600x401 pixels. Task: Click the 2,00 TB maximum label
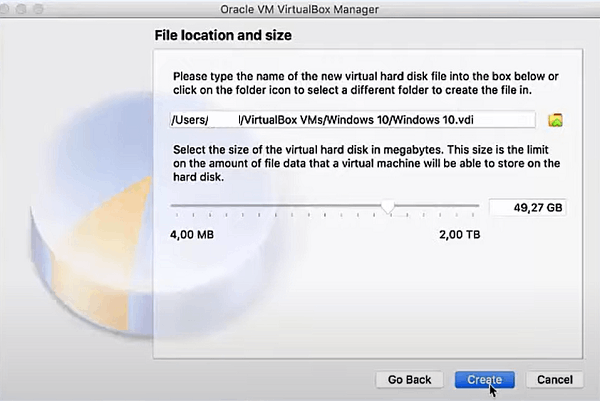tap(459, 235)
